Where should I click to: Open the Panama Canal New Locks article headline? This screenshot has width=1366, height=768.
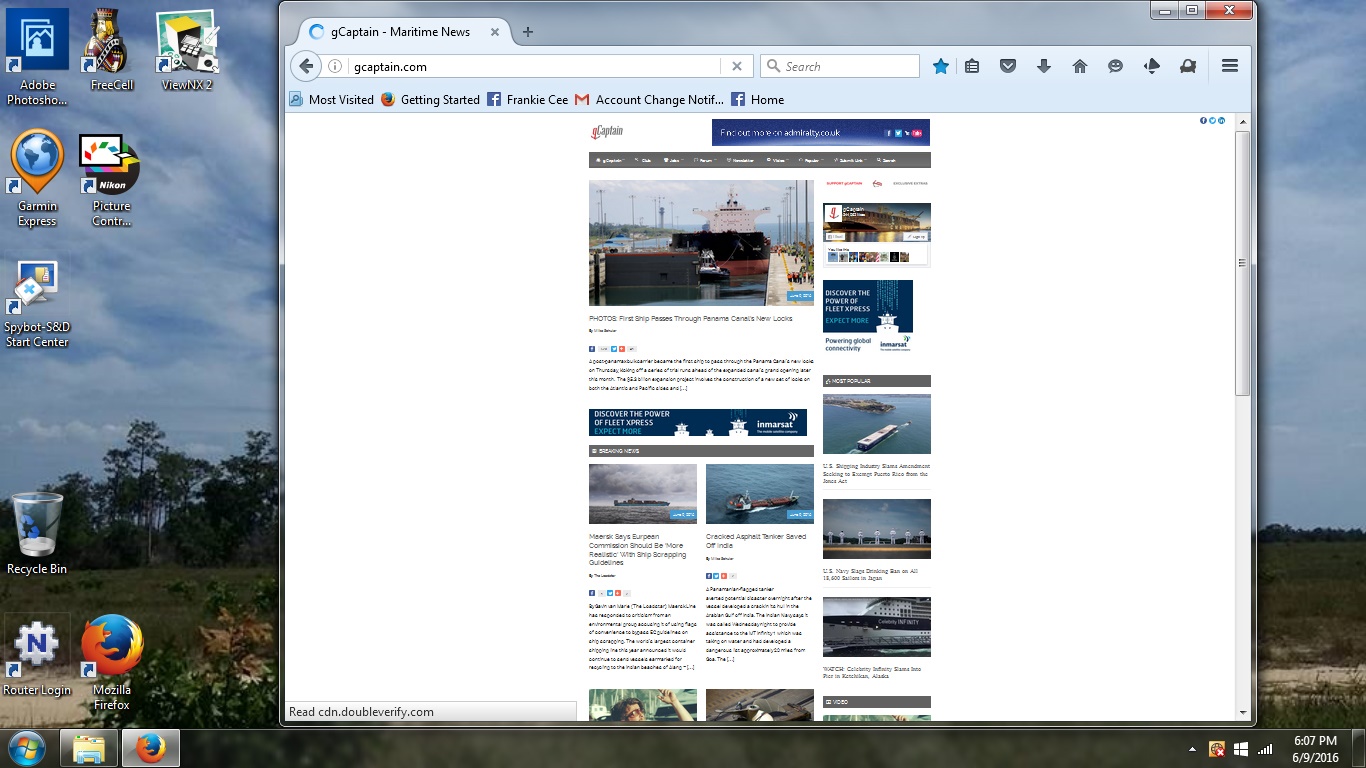(x=690, y=319)
